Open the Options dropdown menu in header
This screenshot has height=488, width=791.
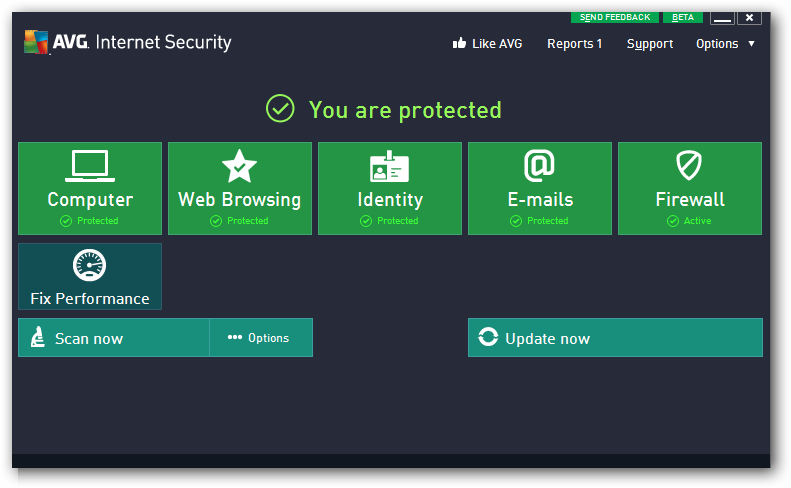pyautogui.click(x=725, y=44)
